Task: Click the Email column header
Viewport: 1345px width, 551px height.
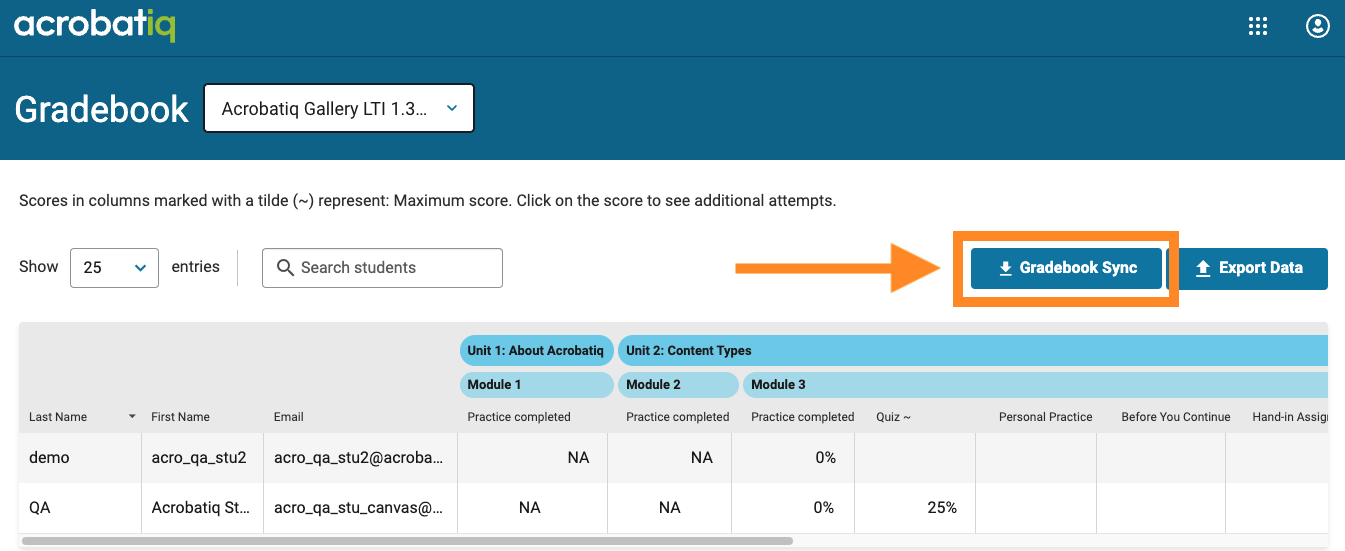Action: click(x=289, y=417)
